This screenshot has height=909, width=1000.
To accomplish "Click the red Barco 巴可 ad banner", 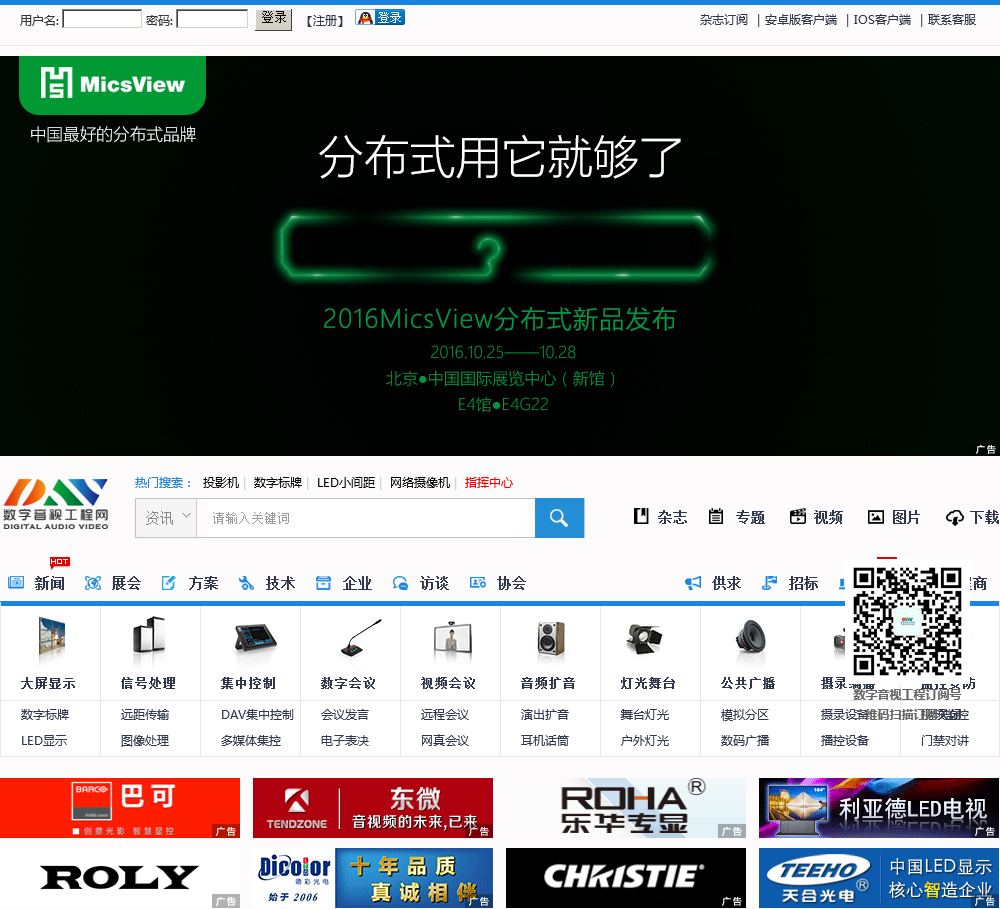I will tap(120, 808).
